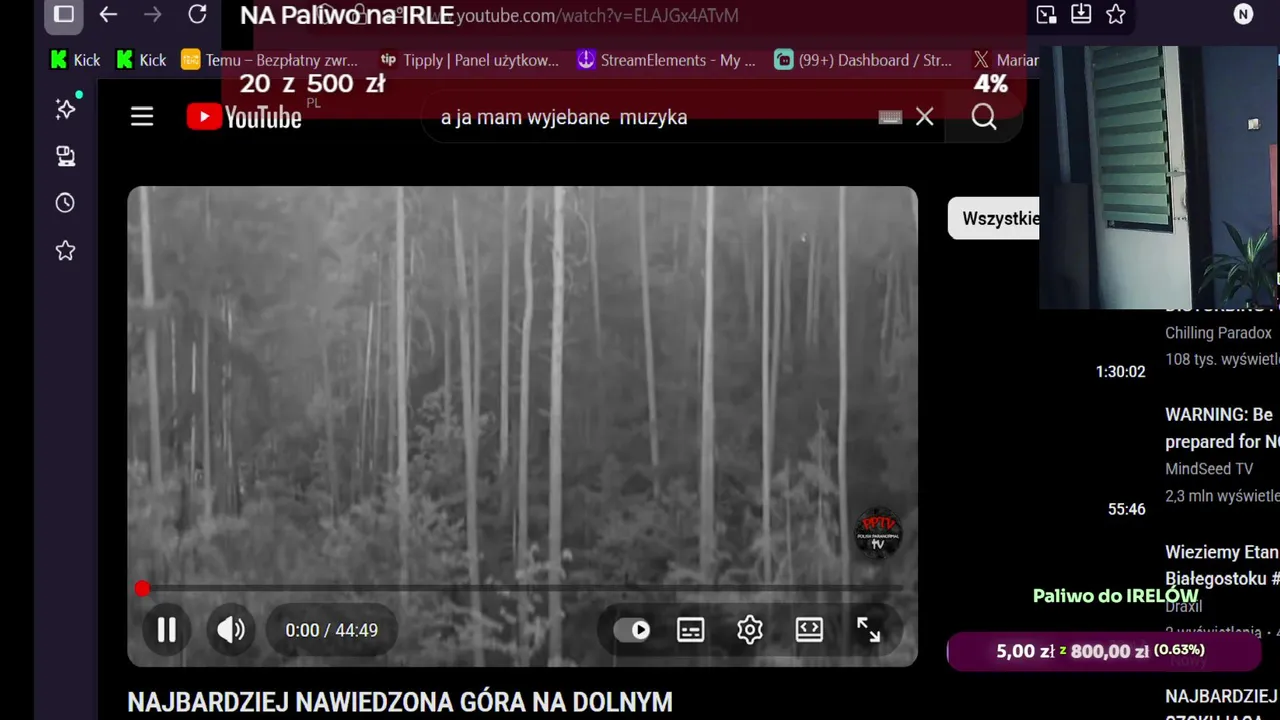Open history clock in sidebar
Viewport: 1280px width, 720px height.
coord(65,203)
